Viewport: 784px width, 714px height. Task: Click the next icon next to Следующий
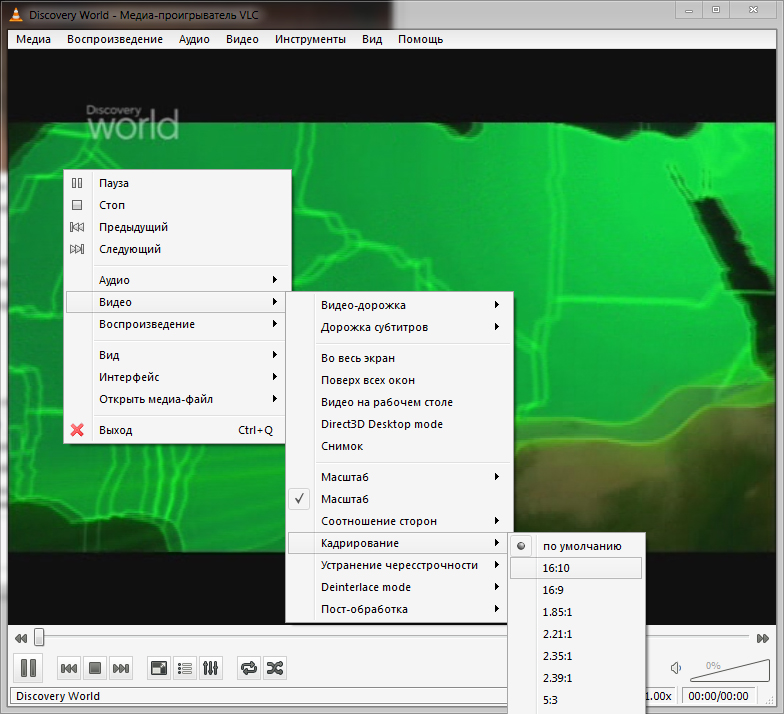(77, 249)
